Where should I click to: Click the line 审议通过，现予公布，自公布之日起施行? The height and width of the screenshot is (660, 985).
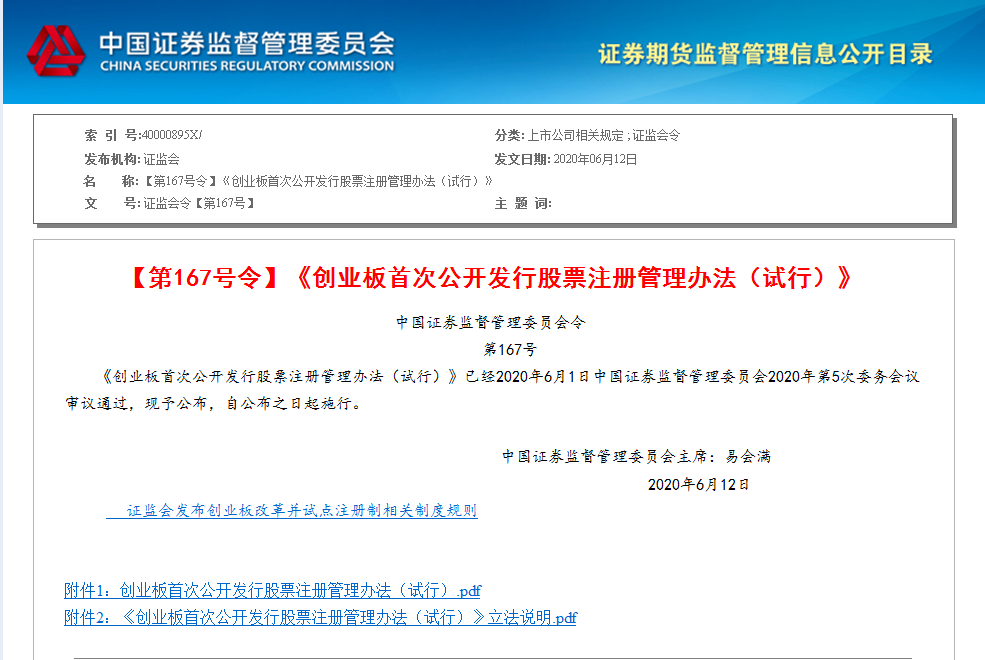tap(214, 404)
